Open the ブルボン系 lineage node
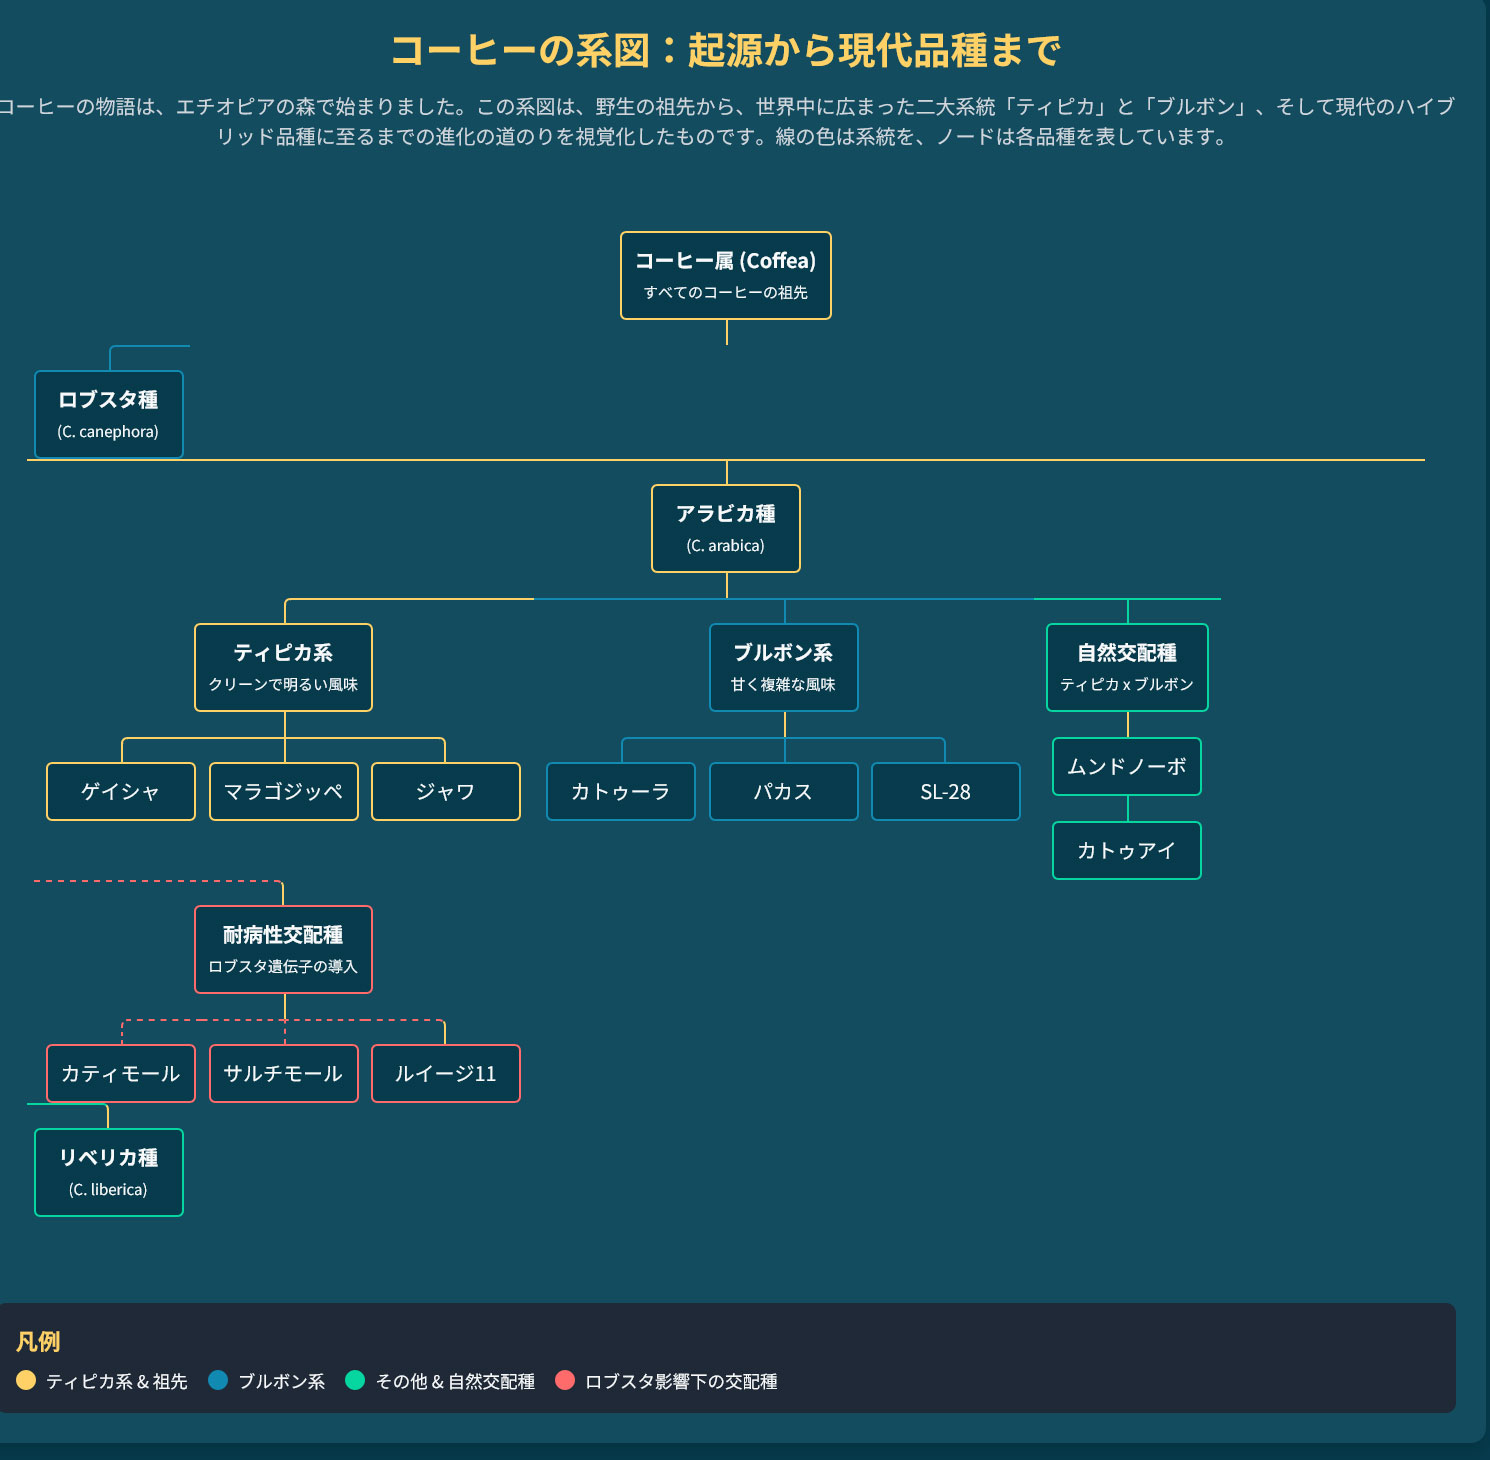The width and height of the screenshot is (1490, 1460). [784, 668]
